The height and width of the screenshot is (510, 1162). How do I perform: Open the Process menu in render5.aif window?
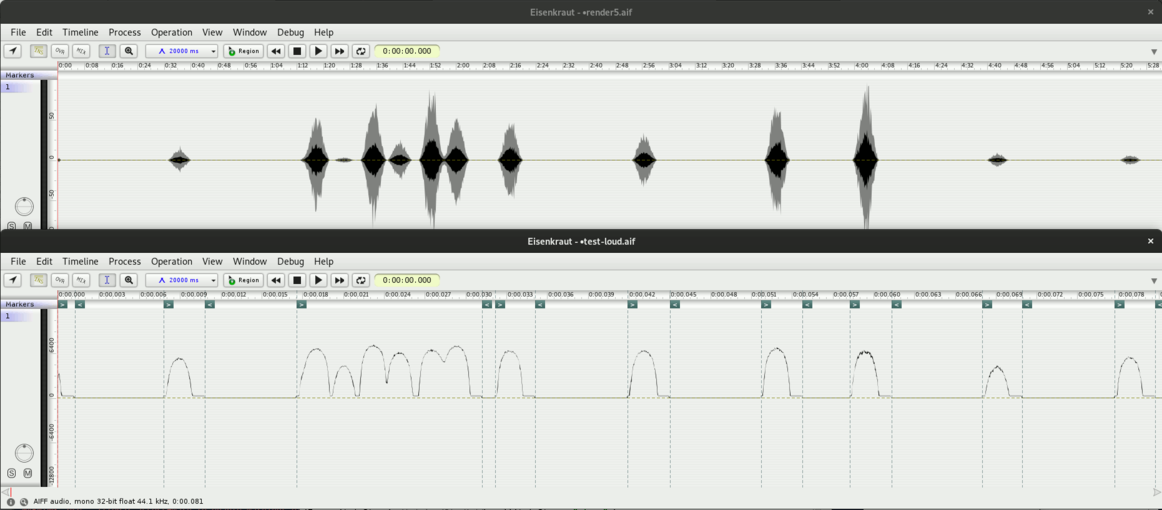124,32
